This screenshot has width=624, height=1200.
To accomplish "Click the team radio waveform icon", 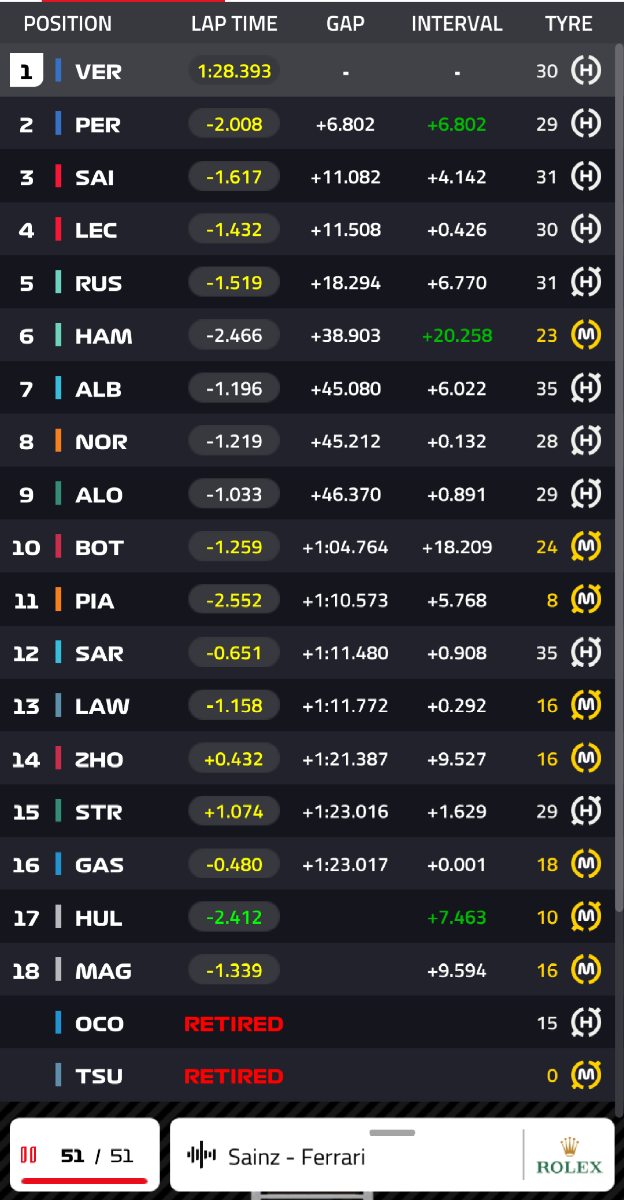I will (x=202, y=1155).
